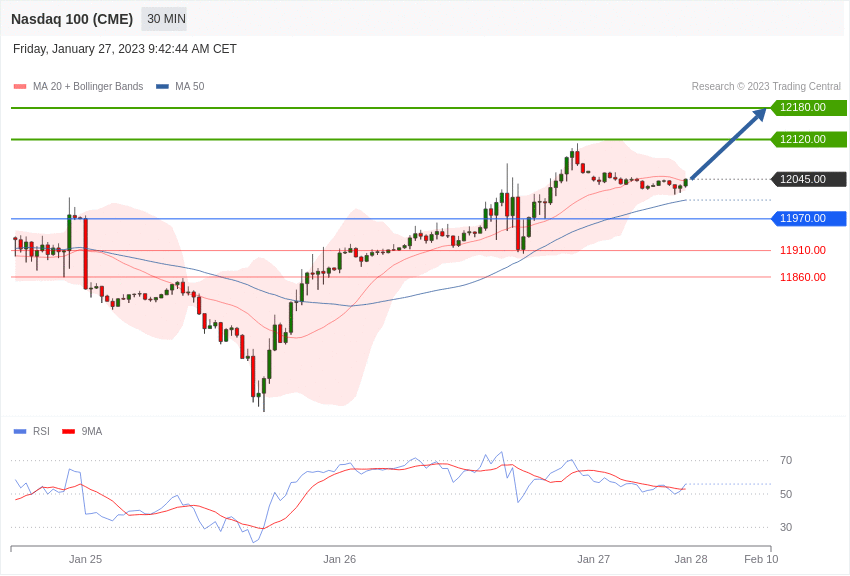Click the 30 MIN timeframe button
Viewport: 850px width, 576px height.
pyautogui.click(x=166, y=19)
